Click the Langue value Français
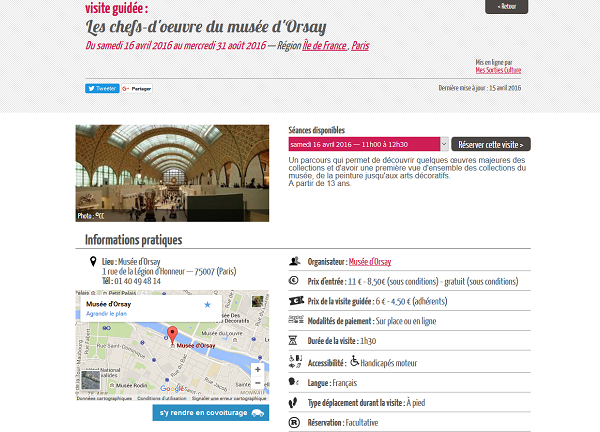This screenshot has height=432, width=600. point(344,383)
